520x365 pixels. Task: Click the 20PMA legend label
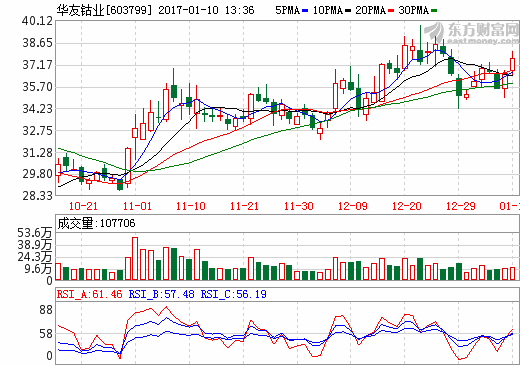pyautogui.click(x=371, y=10)
